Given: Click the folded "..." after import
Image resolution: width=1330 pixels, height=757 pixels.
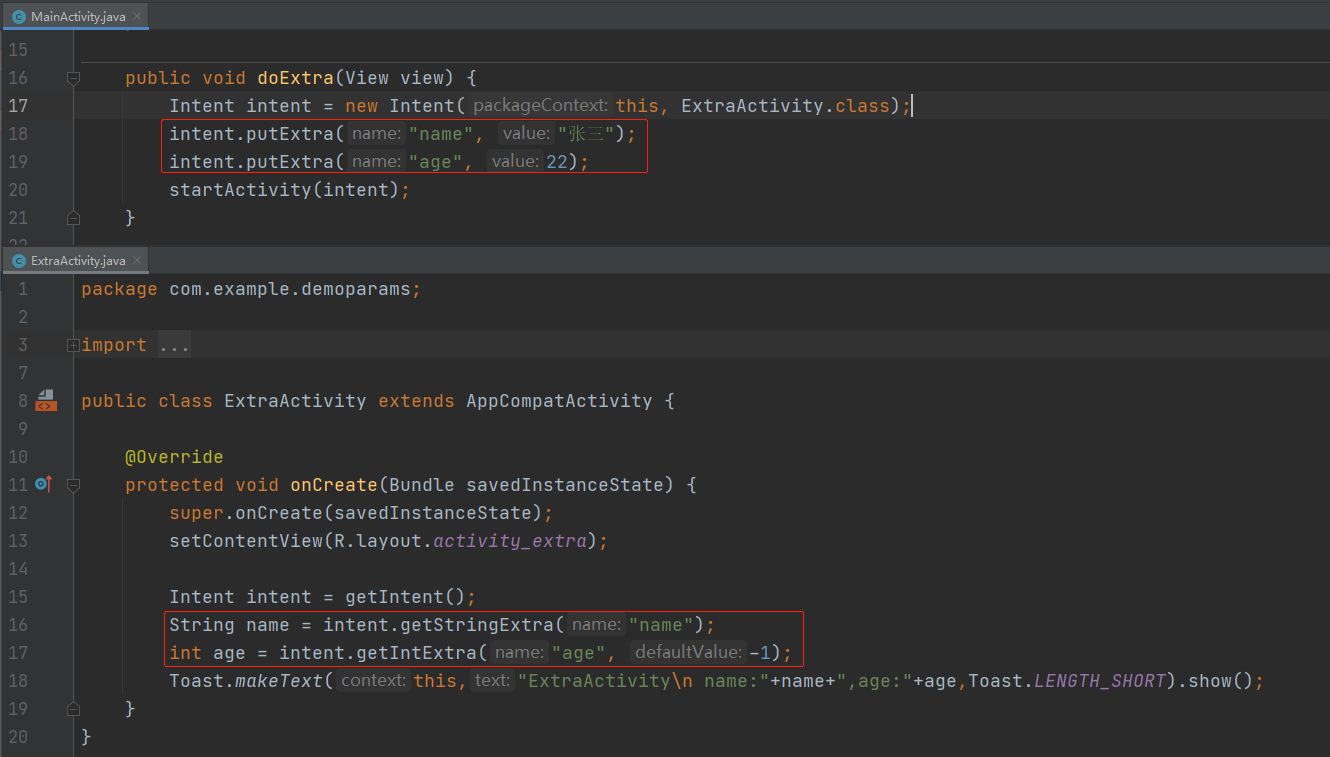Looking at the screenshot, I should pyautogui.click(x=174, y=345).
